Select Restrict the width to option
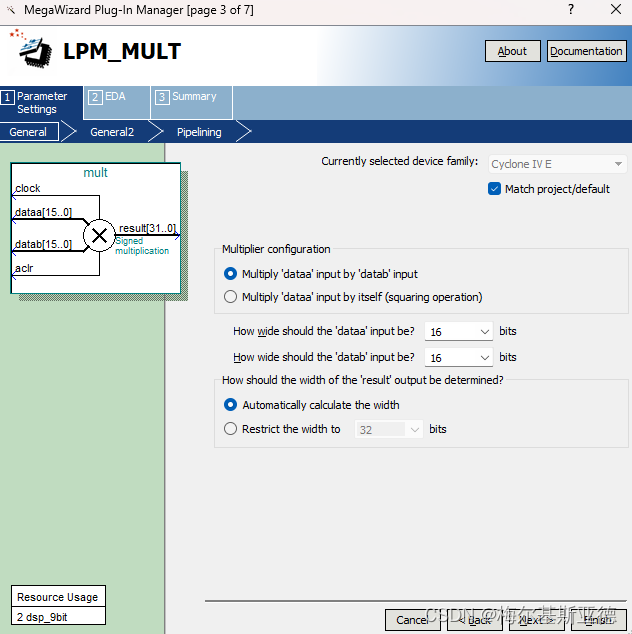 click(x=230, y=429)
